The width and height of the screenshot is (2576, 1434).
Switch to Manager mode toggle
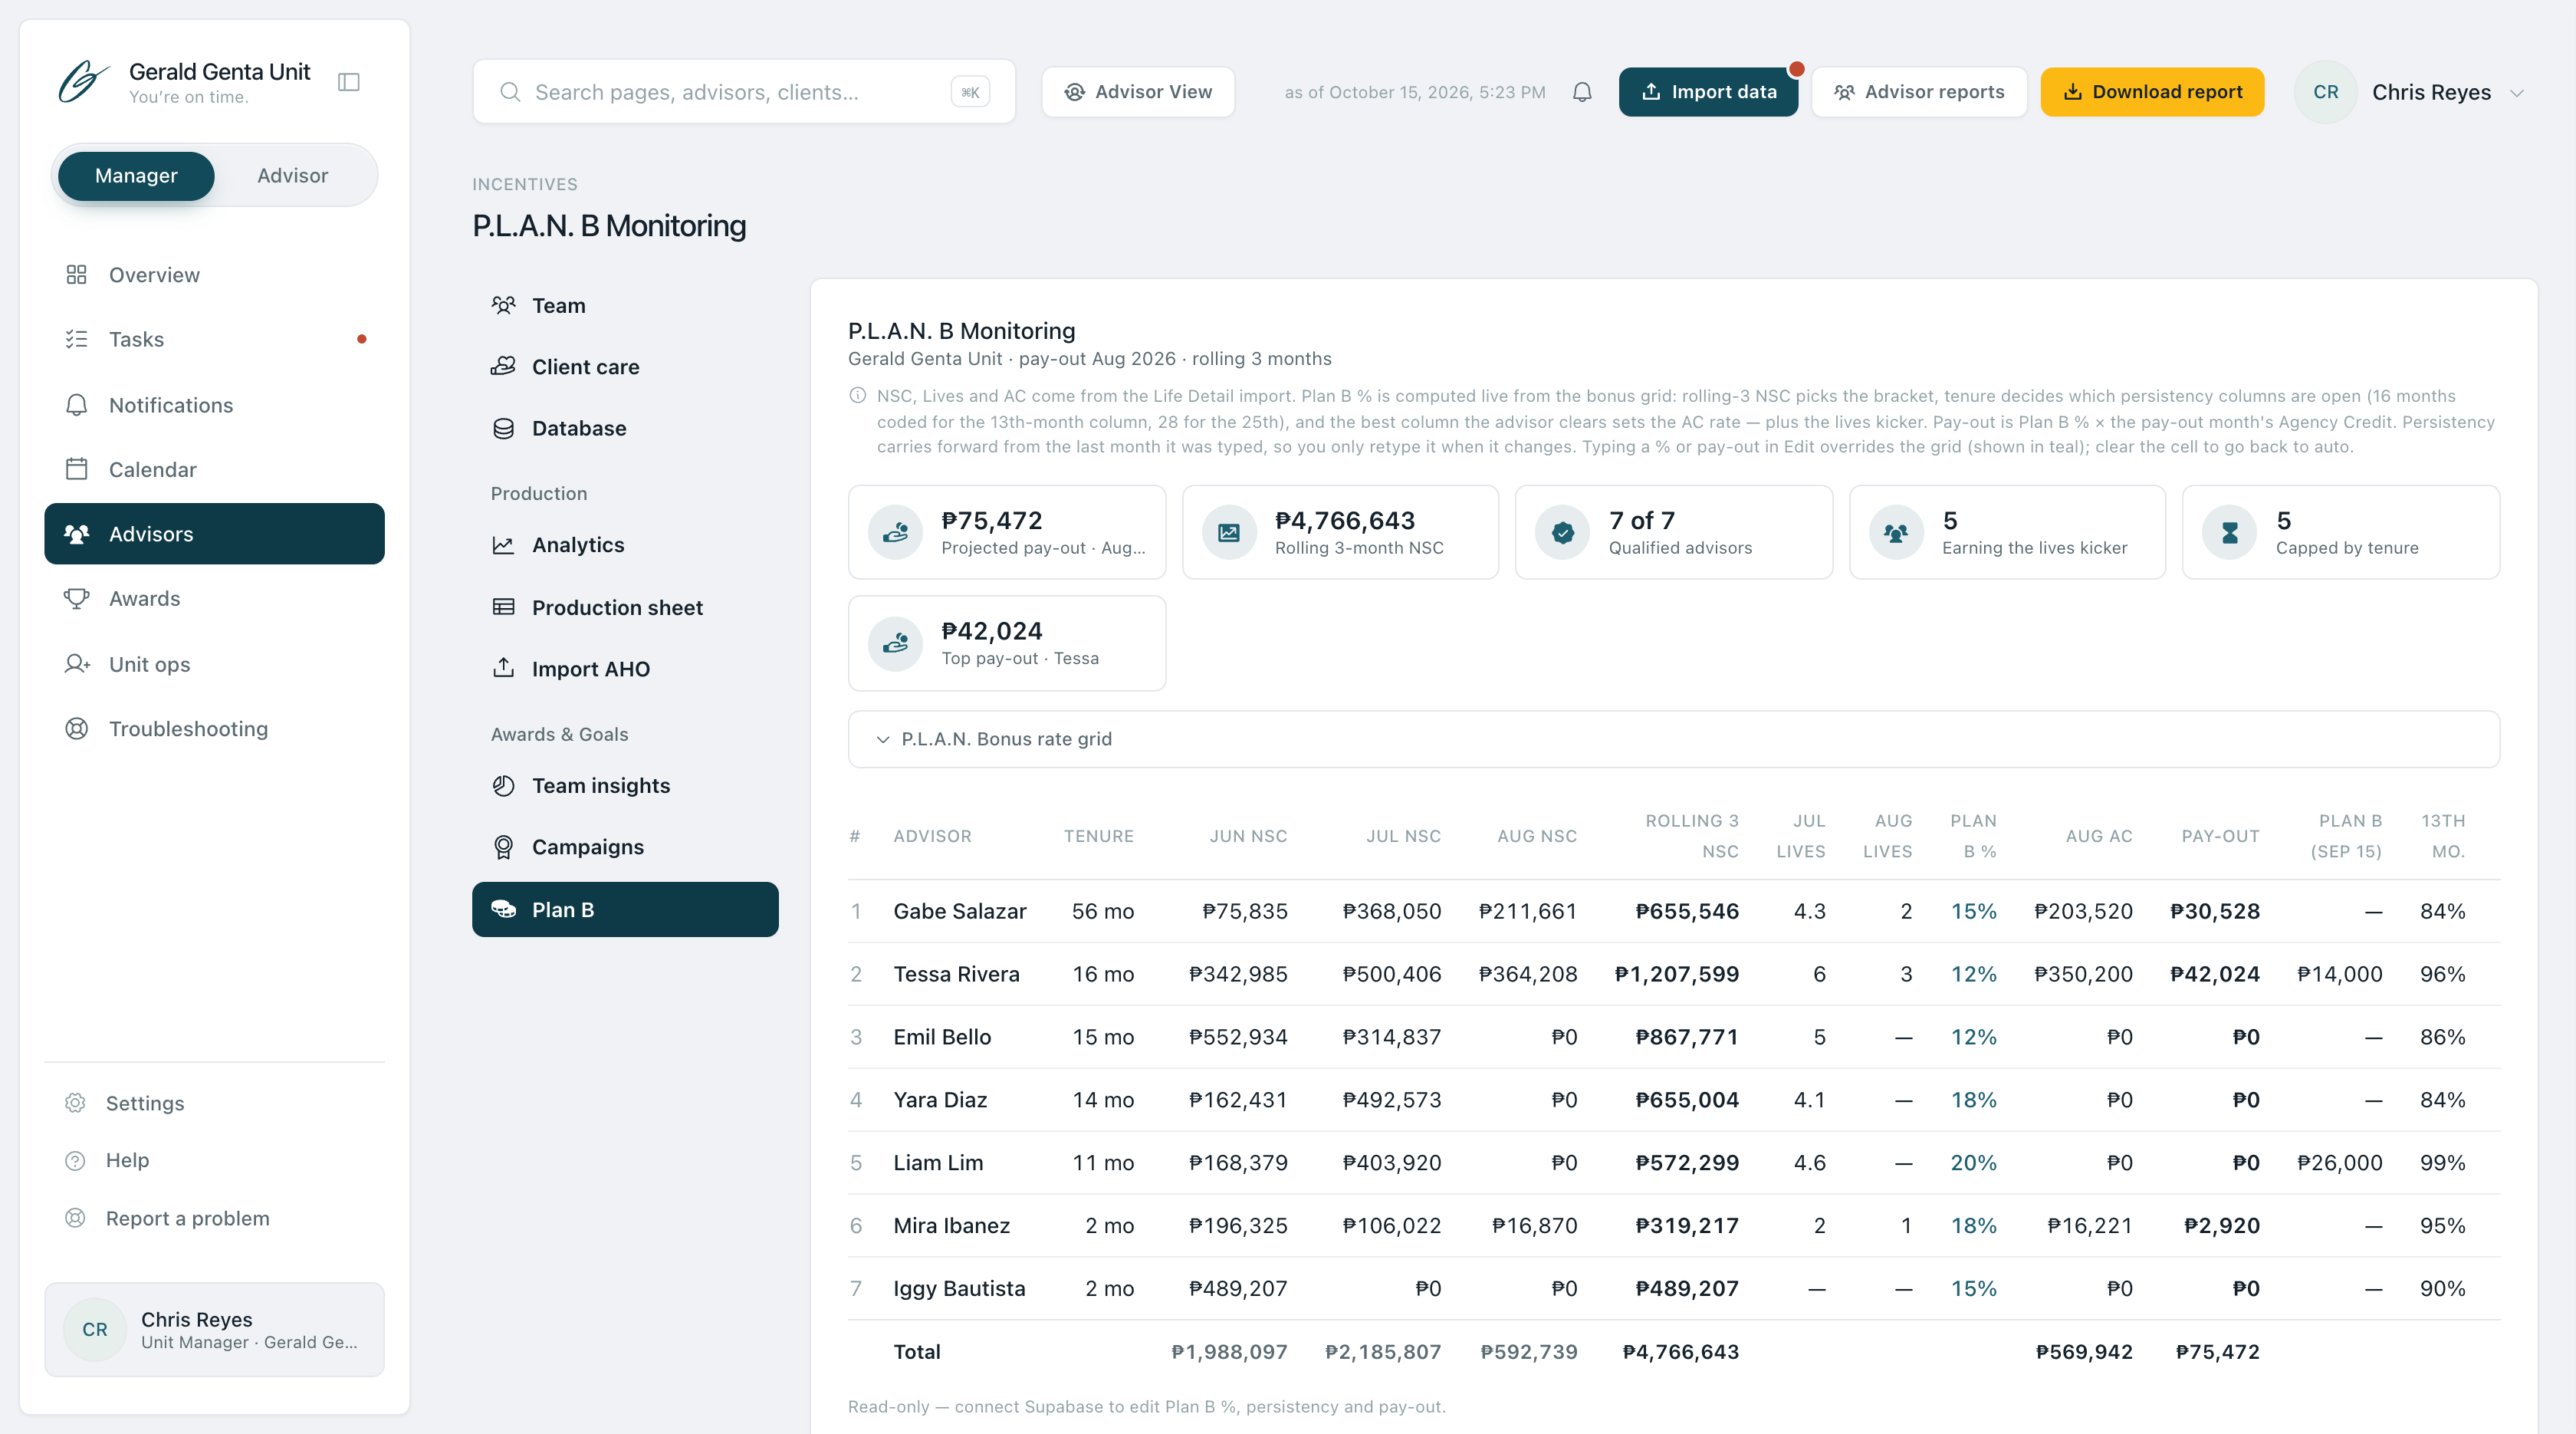coord(136,176)
